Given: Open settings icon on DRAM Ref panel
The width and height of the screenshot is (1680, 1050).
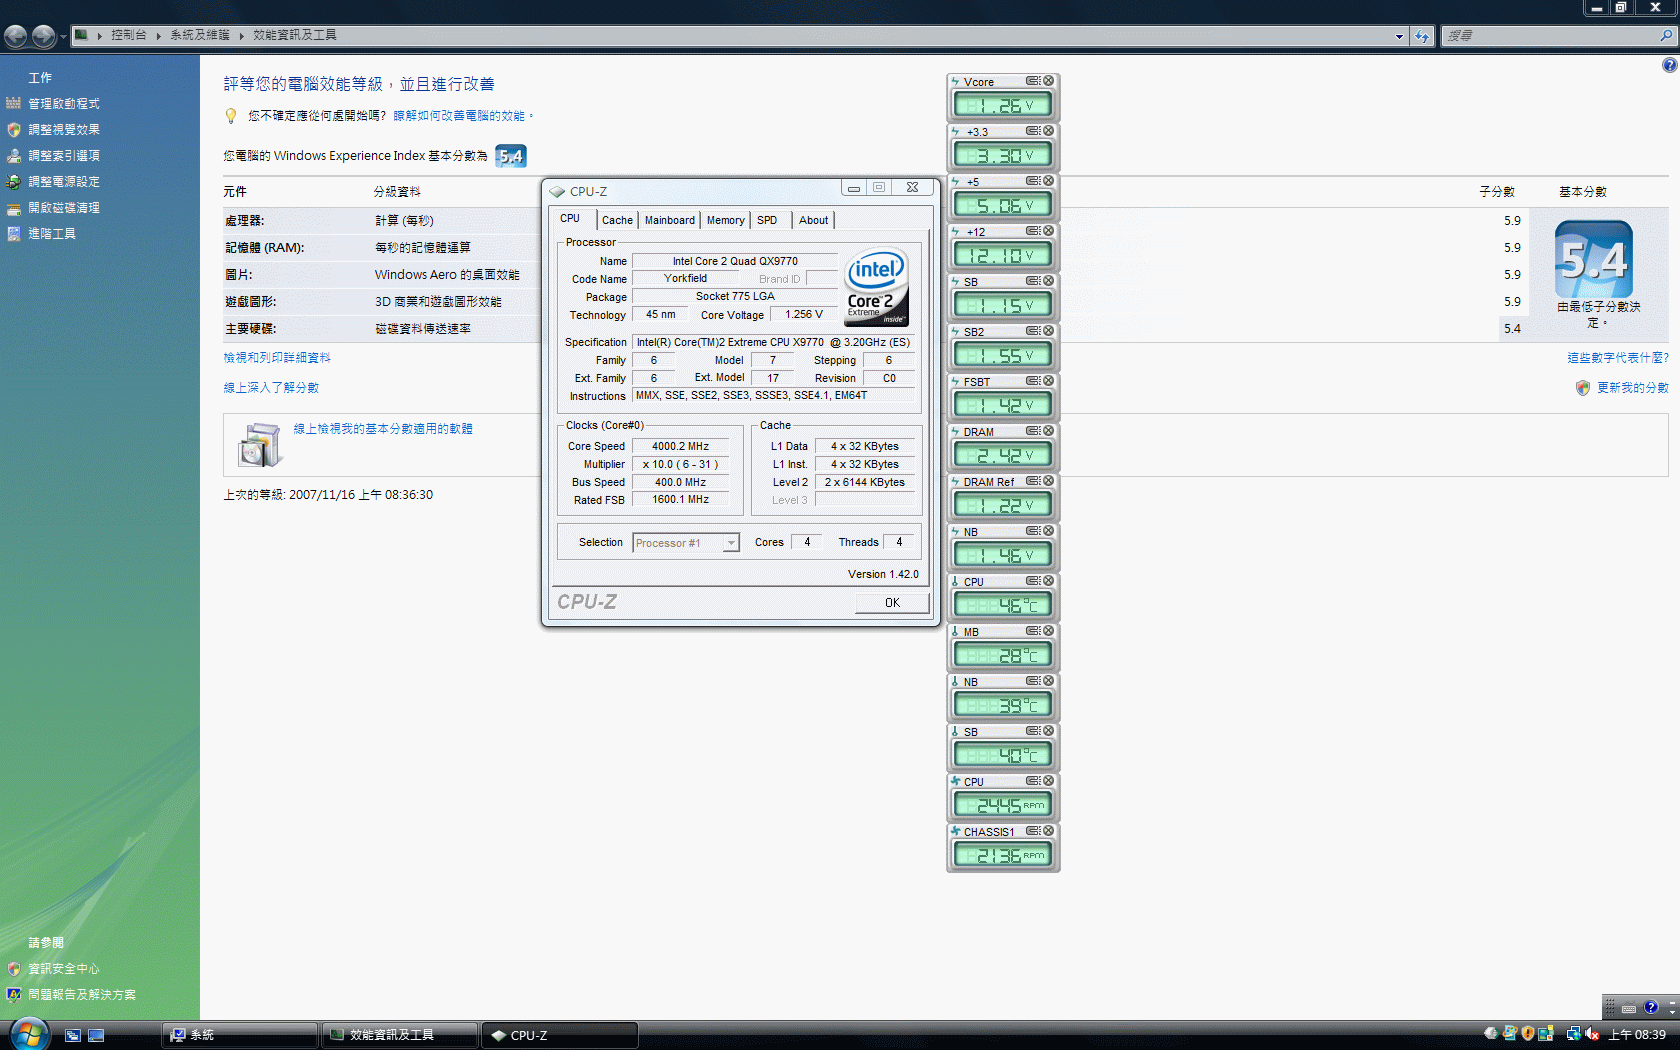Looking at the screenshot, I should tap(1033, 481).
